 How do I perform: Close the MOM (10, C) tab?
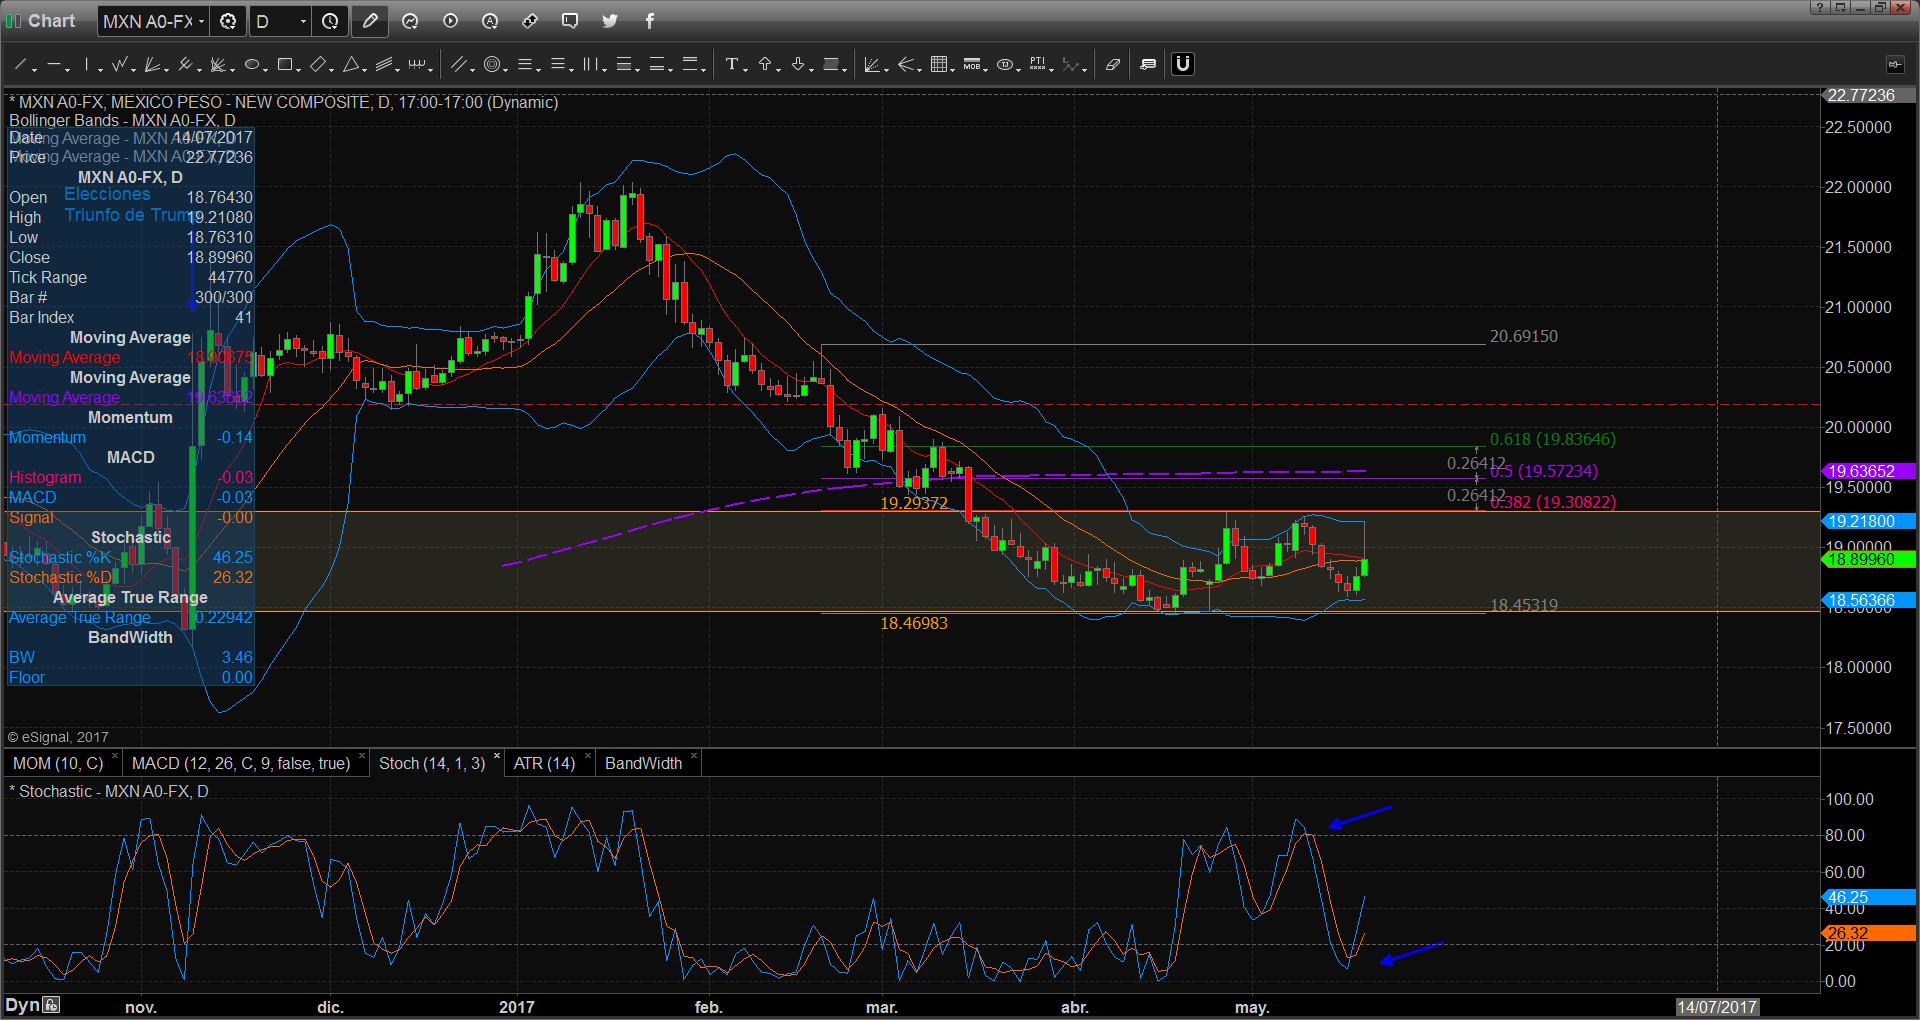115,756
